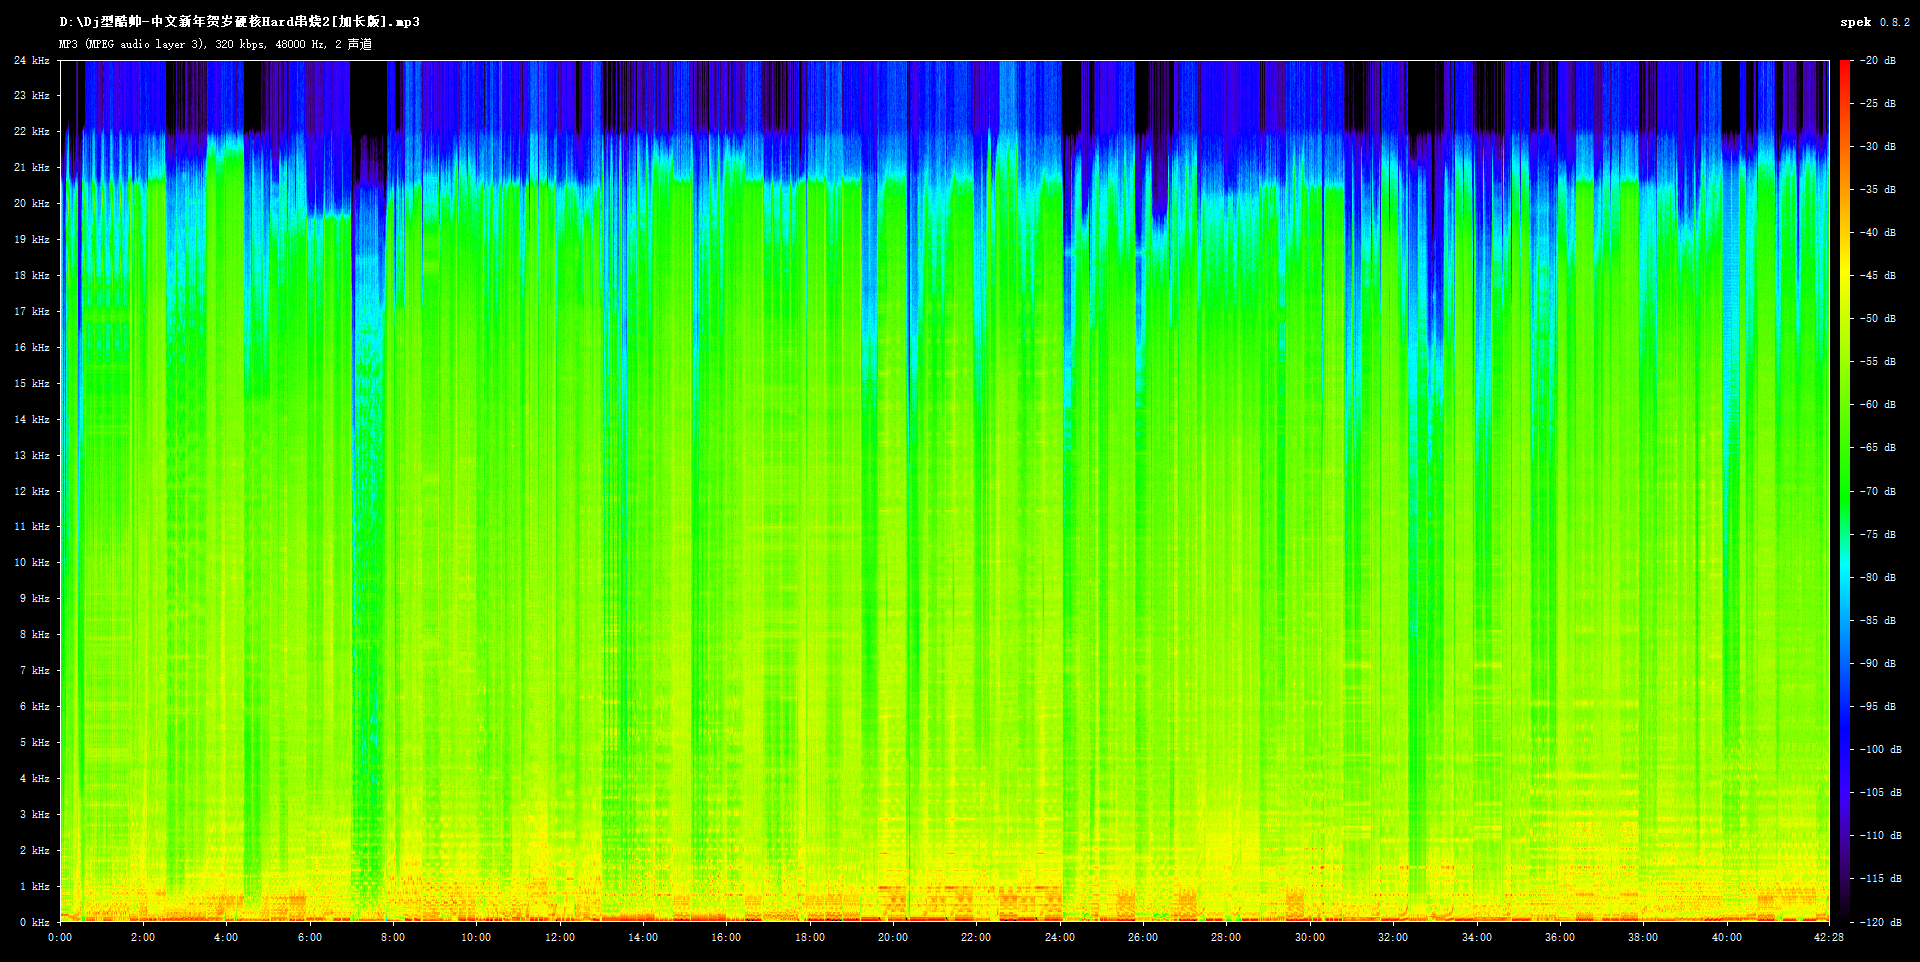This screenshot has width=1920, height=962.
Task: Click the 20 kHz frequency axis label
Action: coord(32,204)
